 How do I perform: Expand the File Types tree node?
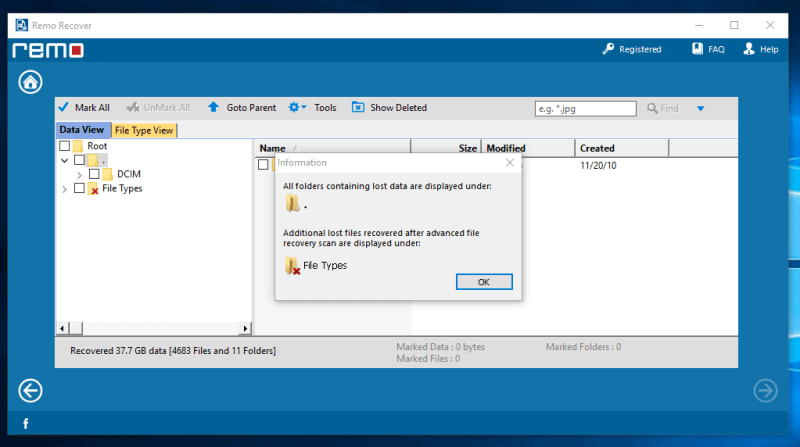65,188
